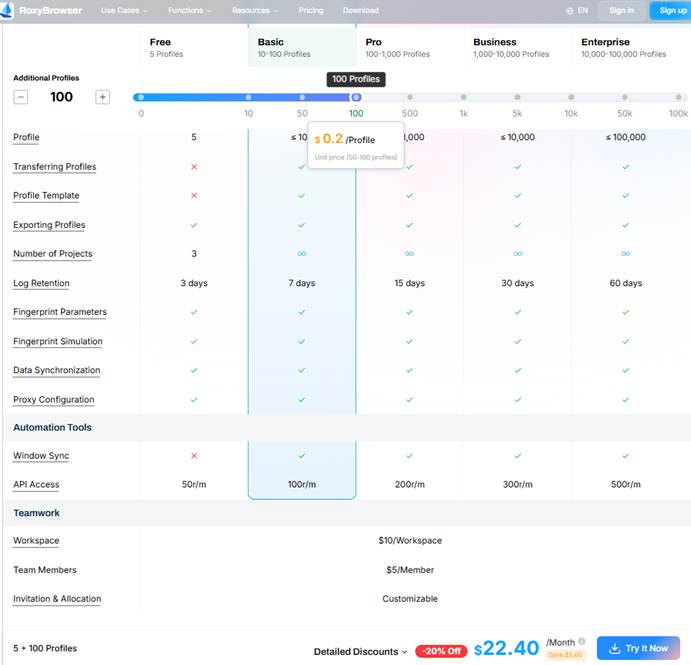
Task: Click the 5 + 100 Profiles summary
Action: [x=45, y=648]
